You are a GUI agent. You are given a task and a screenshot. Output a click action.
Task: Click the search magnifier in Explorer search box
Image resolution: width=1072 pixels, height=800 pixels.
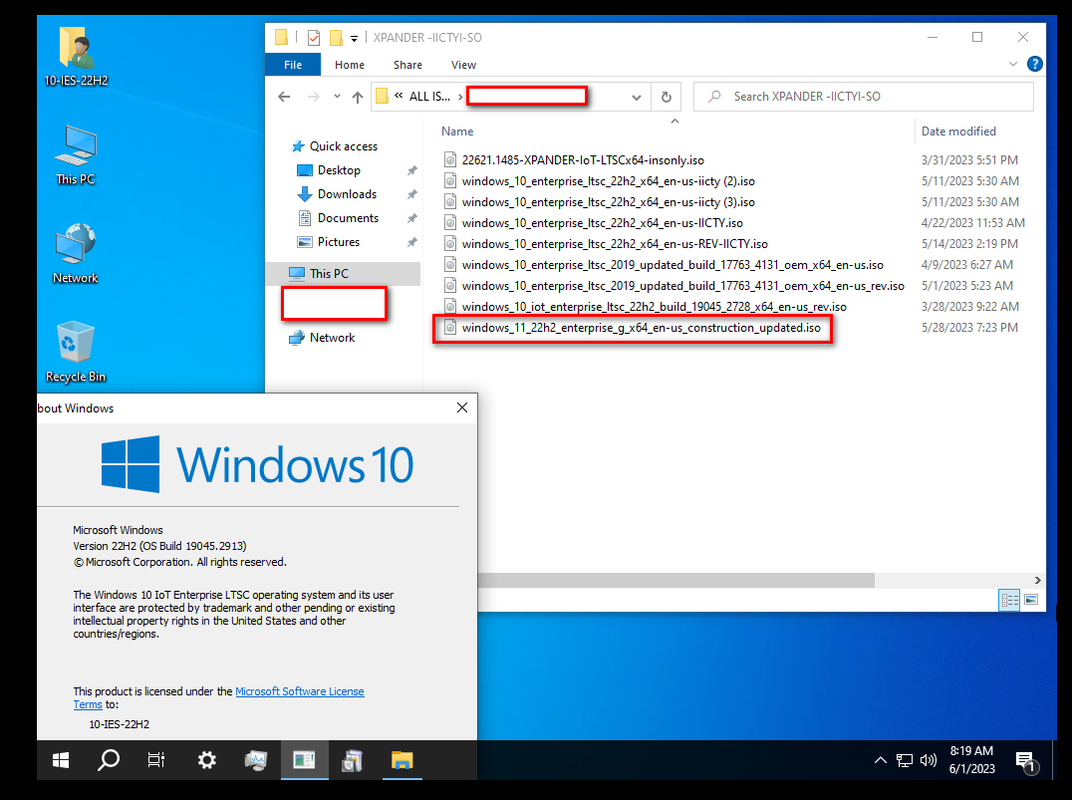click(x=714, y=97)
